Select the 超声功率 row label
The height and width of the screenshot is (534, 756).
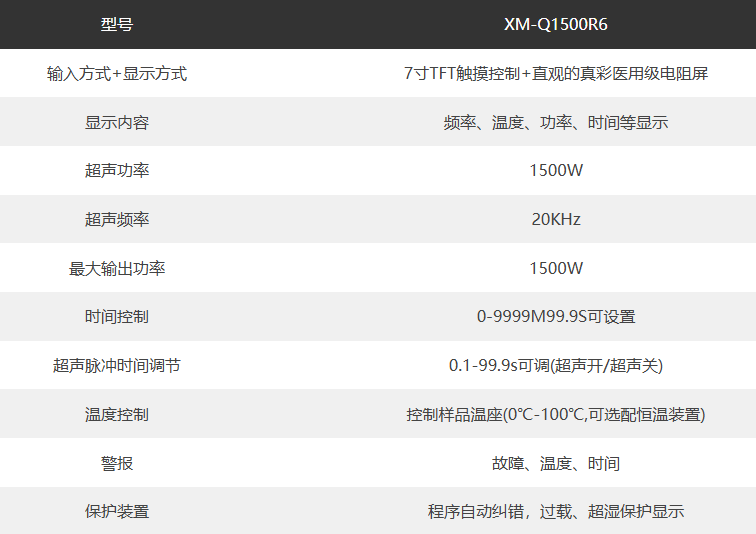click(117, 171)
